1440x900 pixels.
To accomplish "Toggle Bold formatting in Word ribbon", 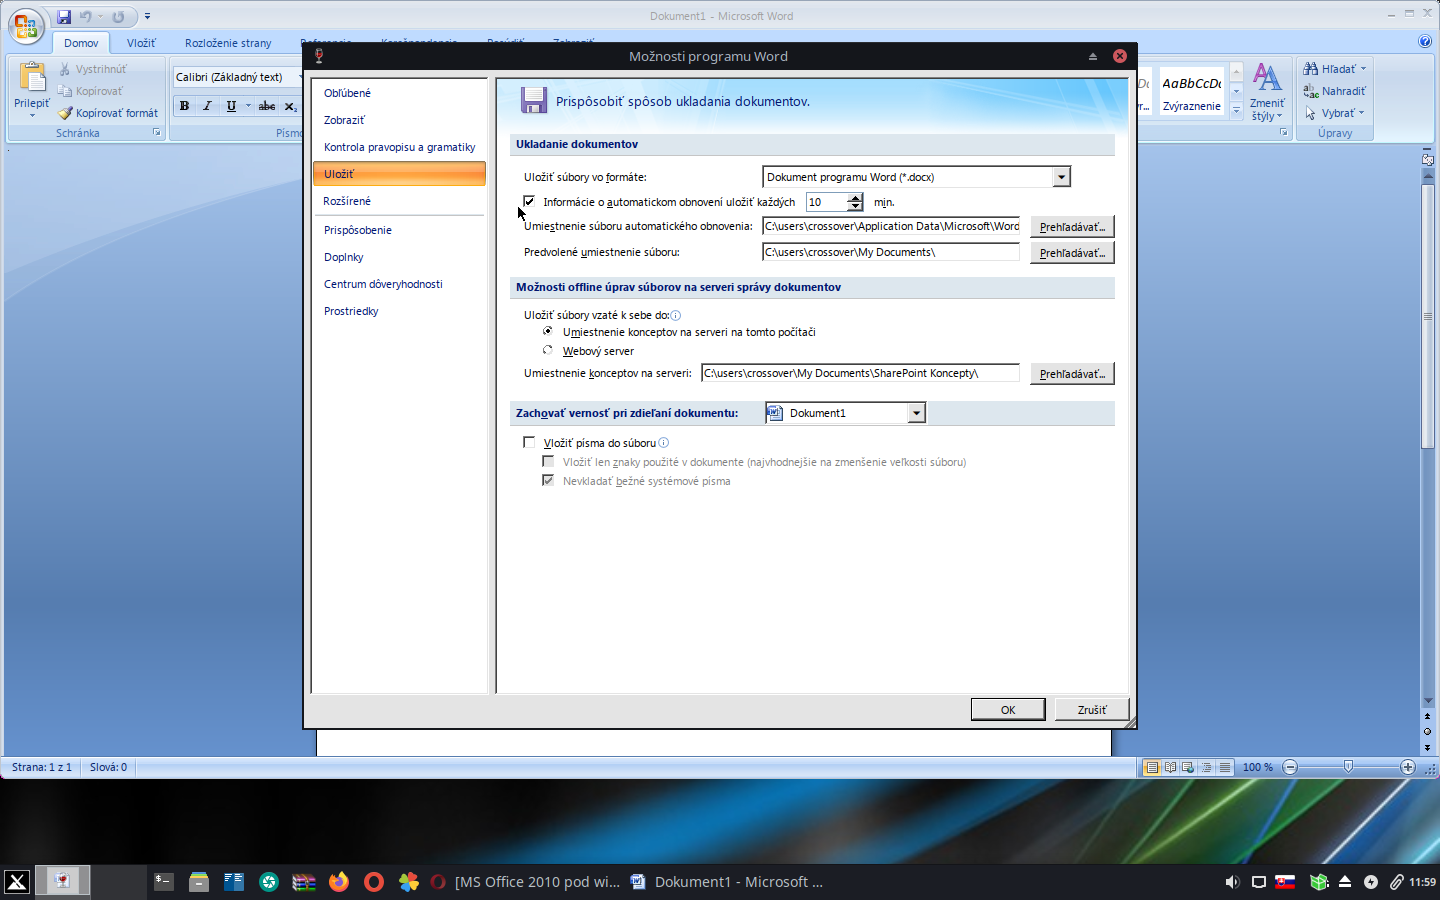I will point(184,106).
